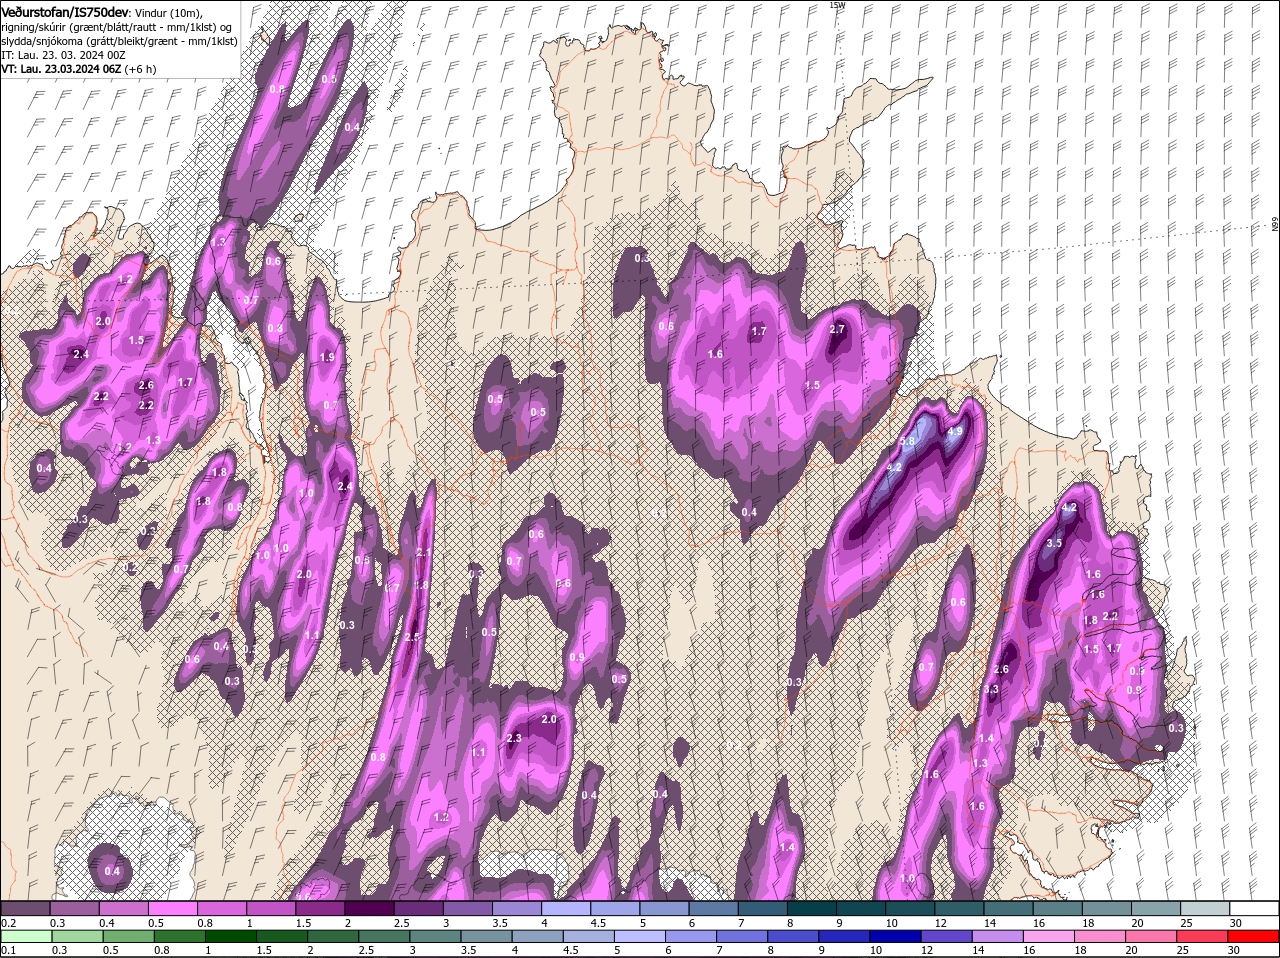Click the 3.3 snowfall value on the map
The width and height of the screenshot is (1280, 958).
tap(991, 690)
